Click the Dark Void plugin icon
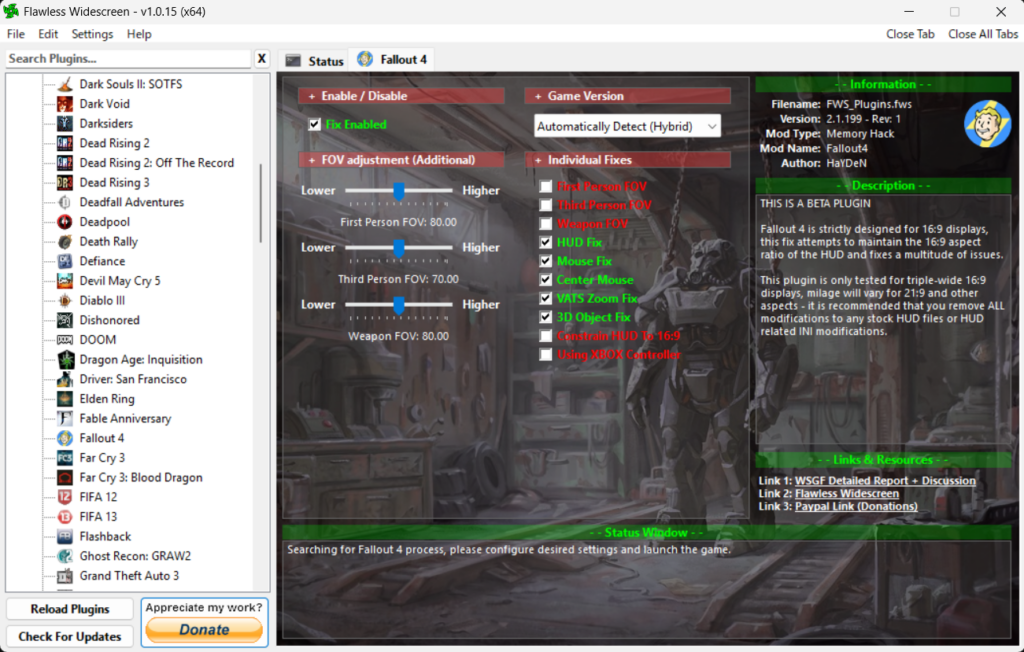Screen dimensions: 1024x652 tap(65, 104)
